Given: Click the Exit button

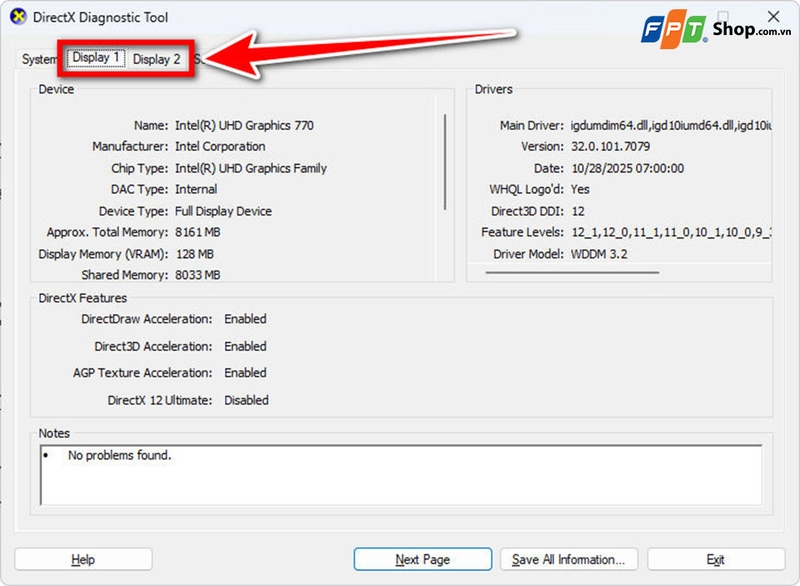Looking at the screenshot, I should (x=715, y=559).
